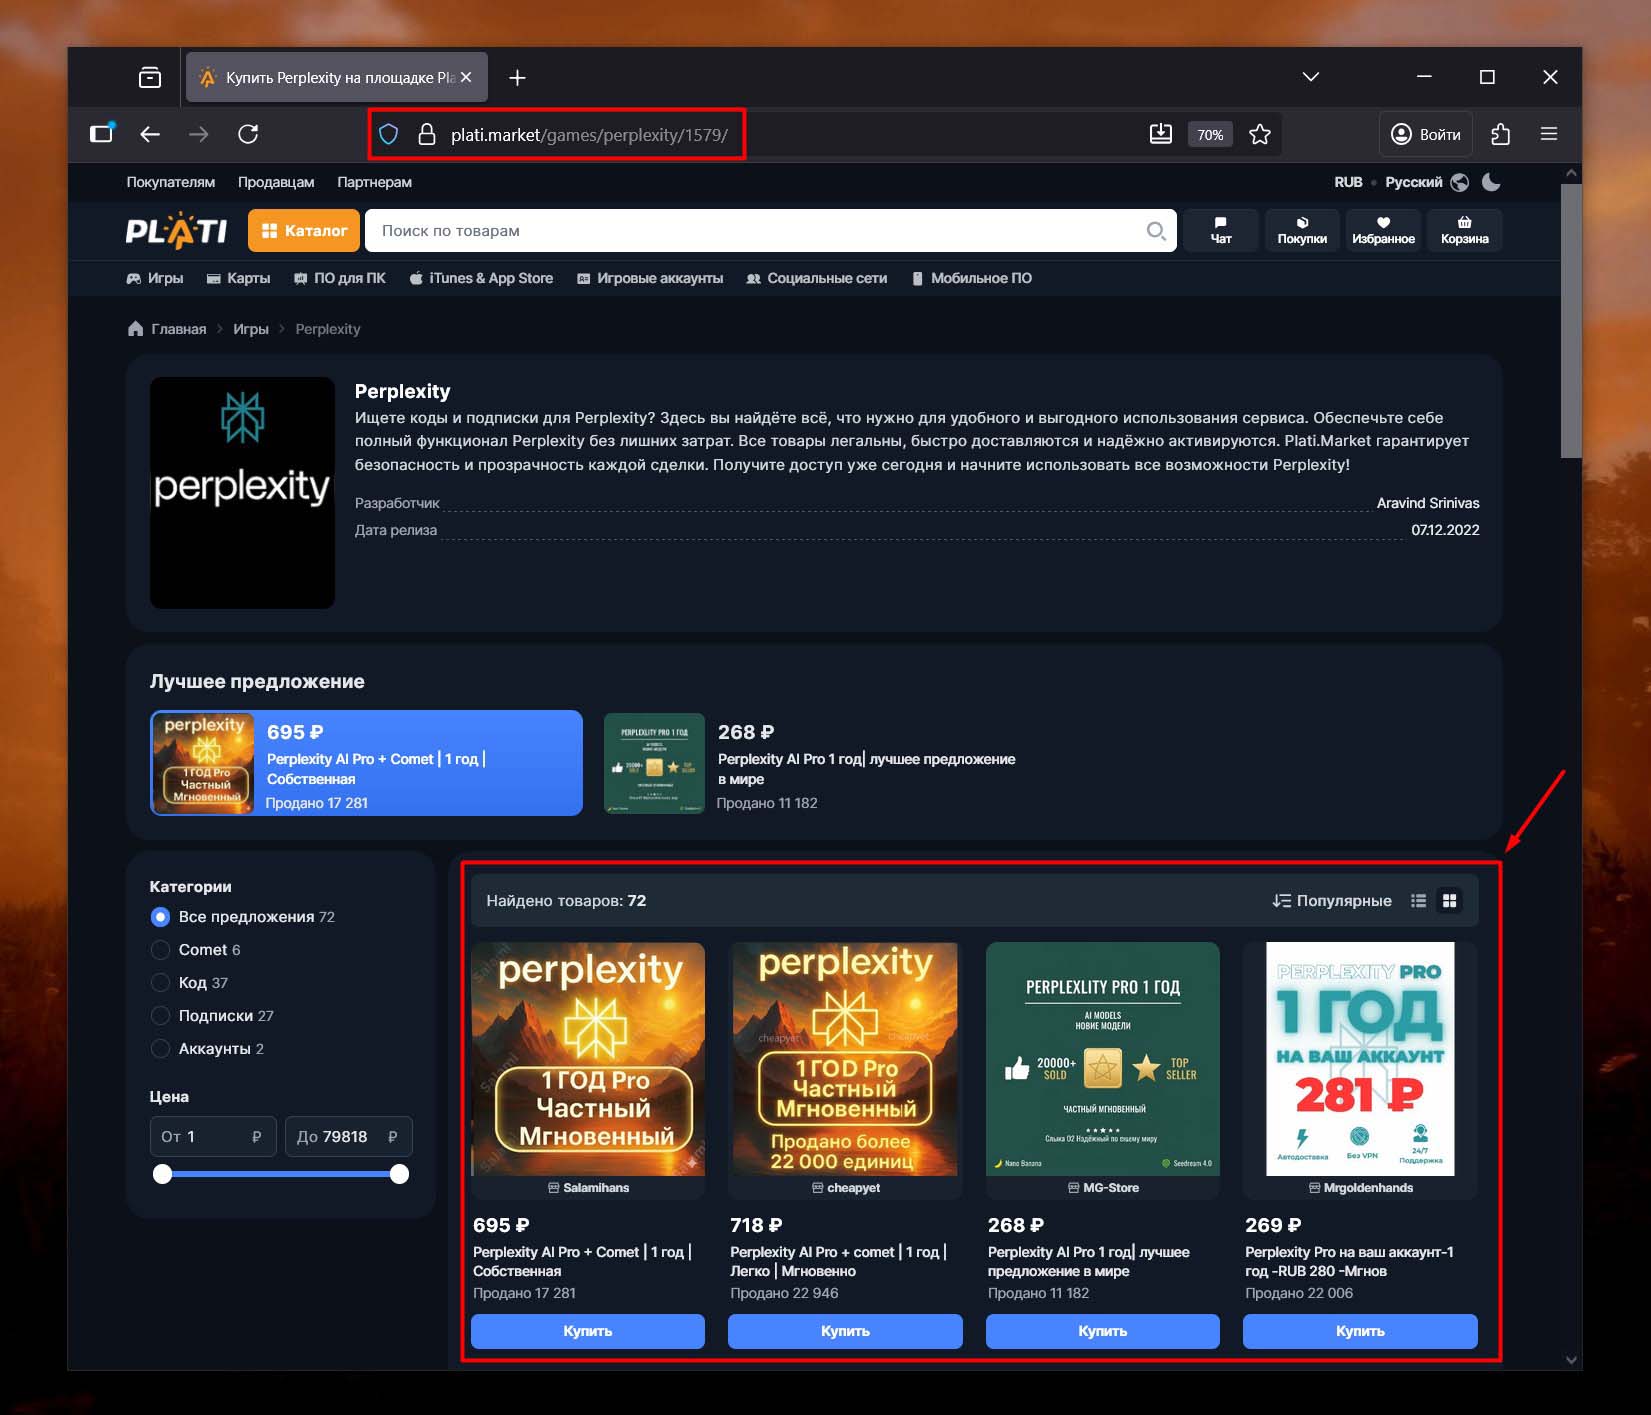Open the Социальные сети menu item
1651x1415 pixels.
817,279
